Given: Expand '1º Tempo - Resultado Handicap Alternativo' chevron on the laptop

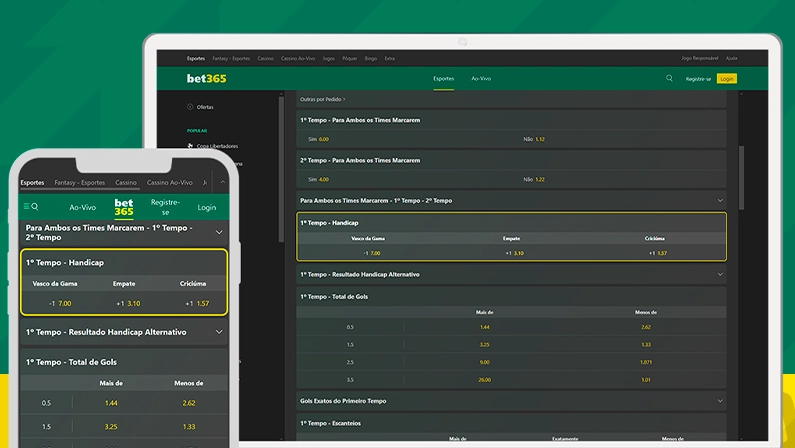Looking at the screenshot, I should (x=720, y=275).
